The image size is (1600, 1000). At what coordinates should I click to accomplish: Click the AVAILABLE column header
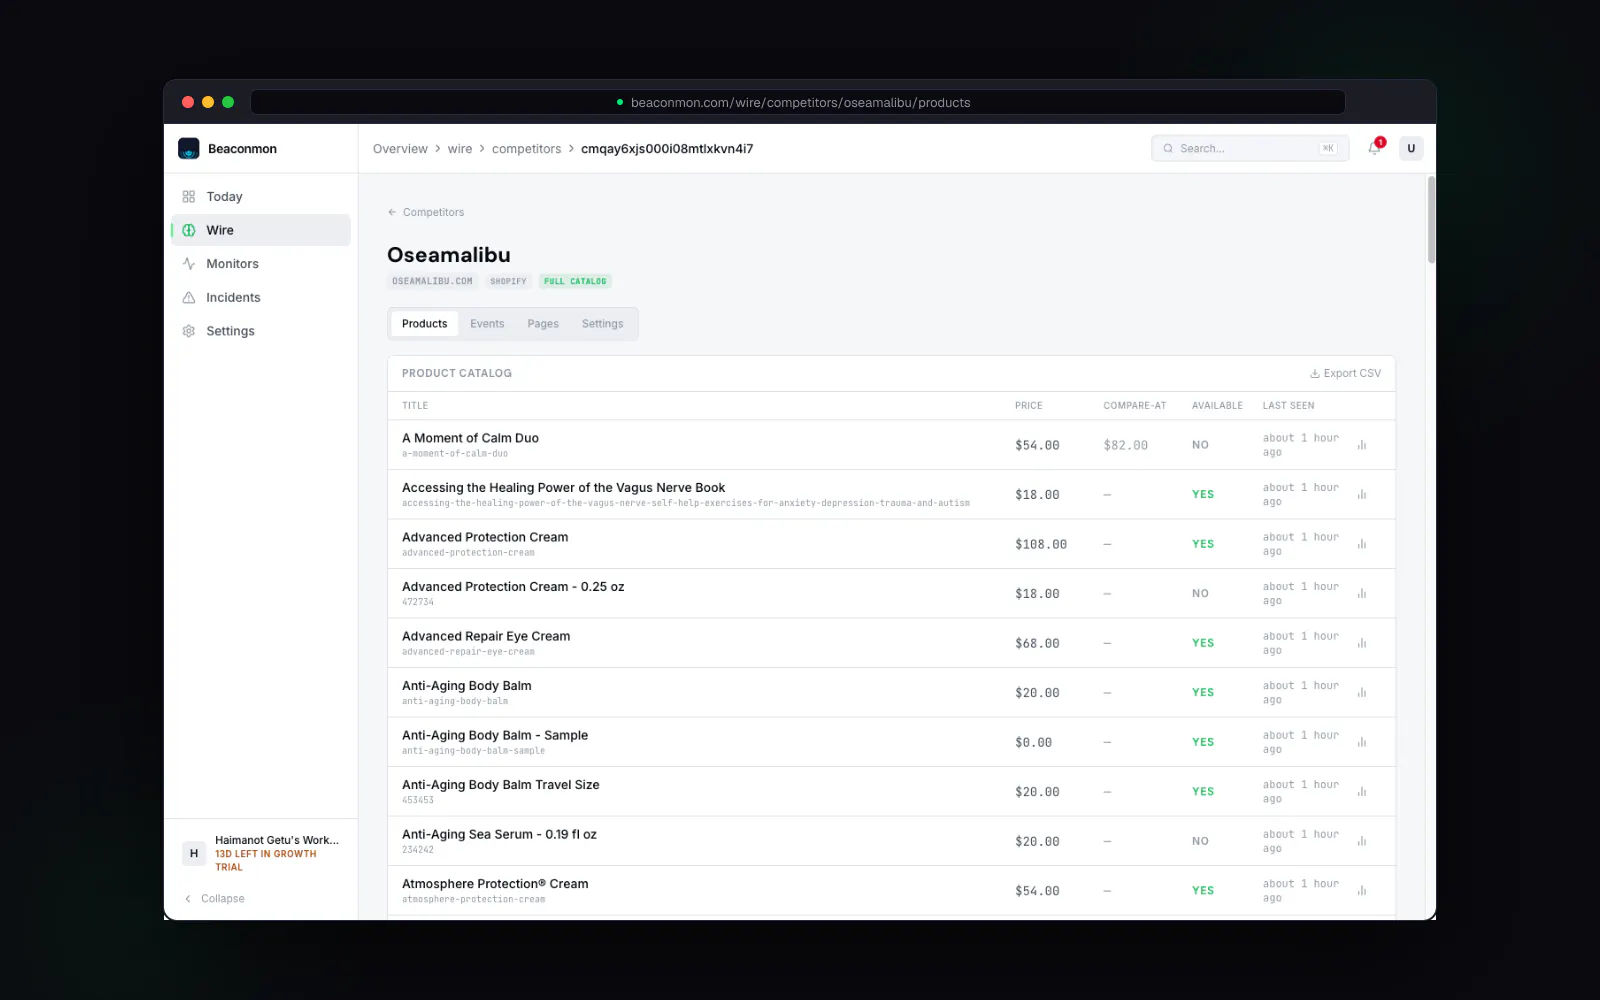(1217, 406)
